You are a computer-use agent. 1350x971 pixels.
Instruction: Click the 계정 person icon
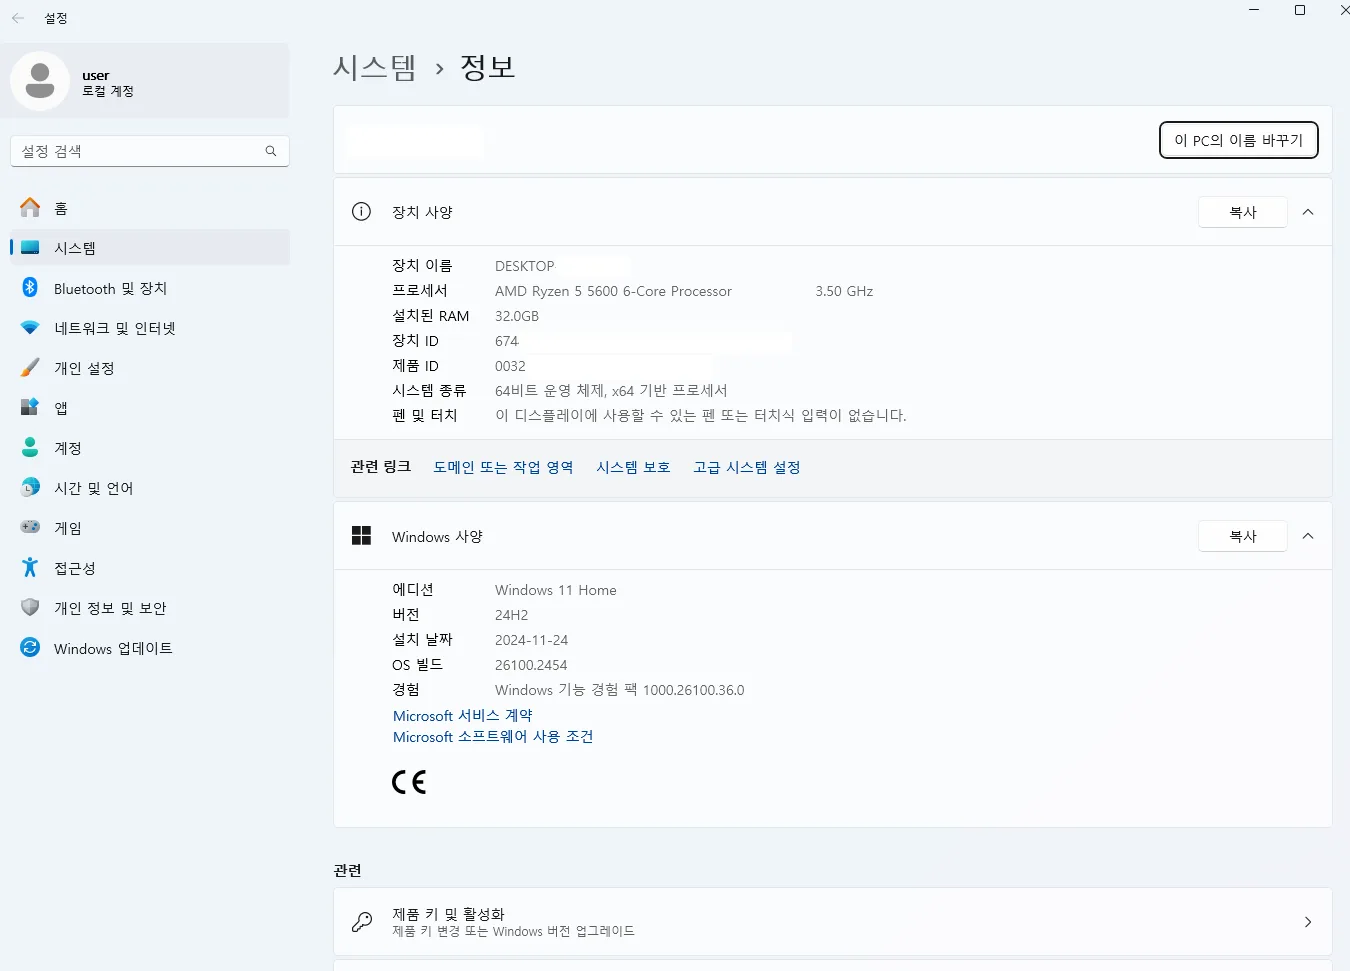pyautogui.click(x=31, y=448)
